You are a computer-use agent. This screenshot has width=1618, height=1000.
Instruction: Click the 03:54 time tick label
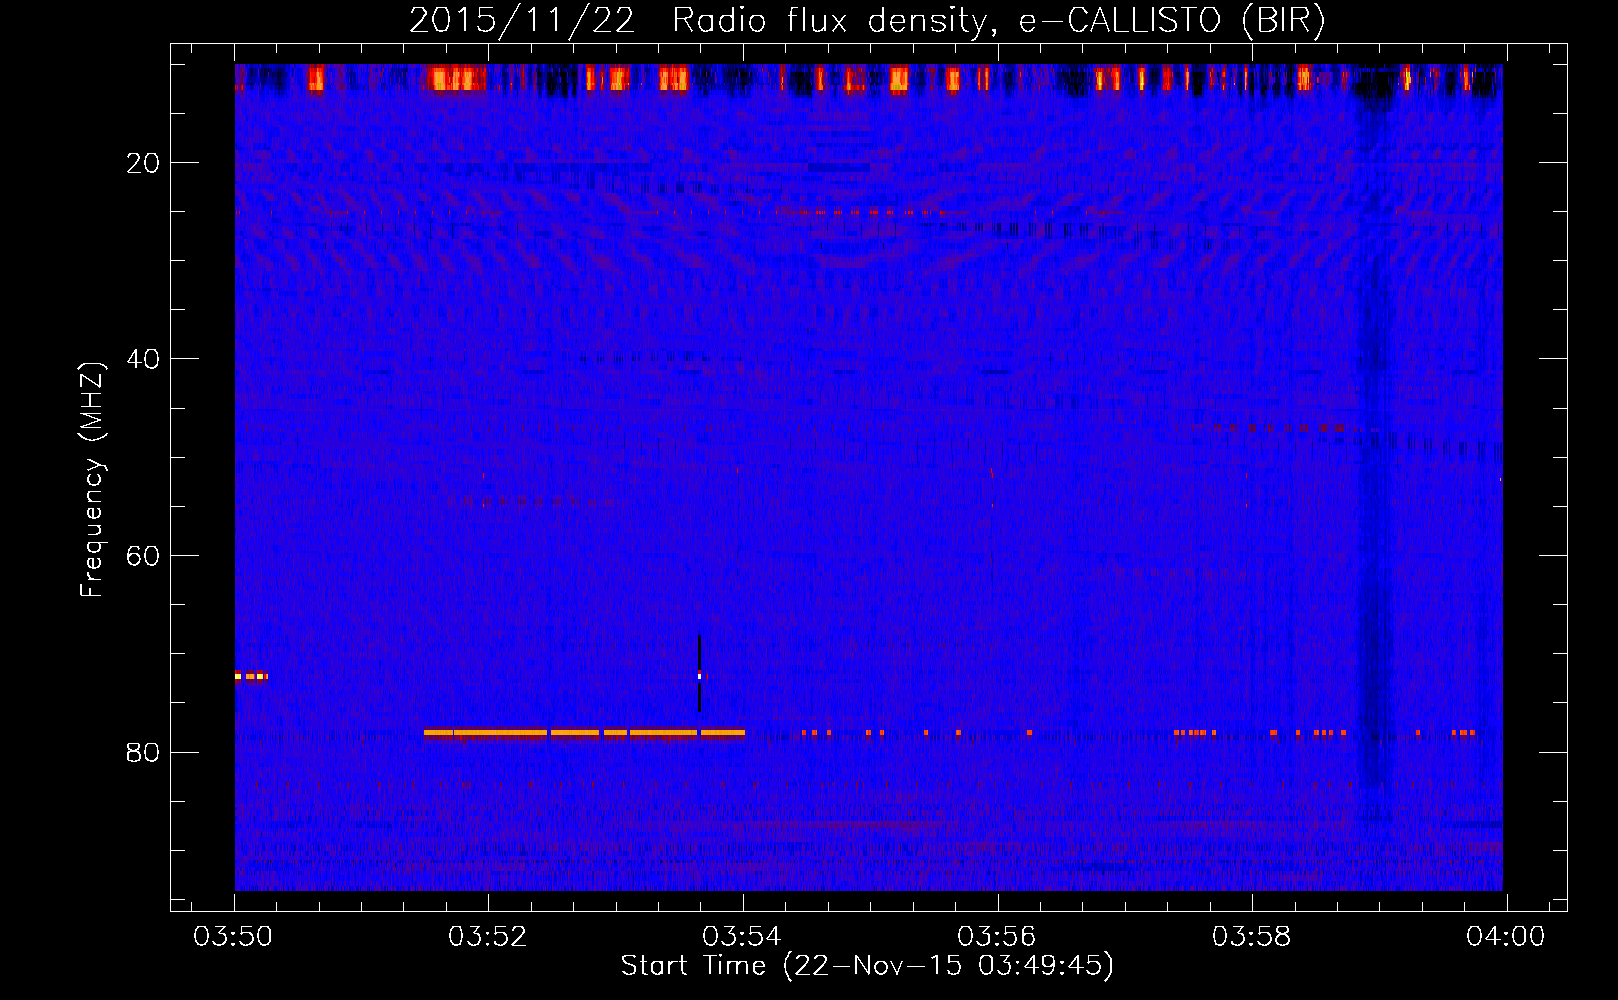click(742, 937)
